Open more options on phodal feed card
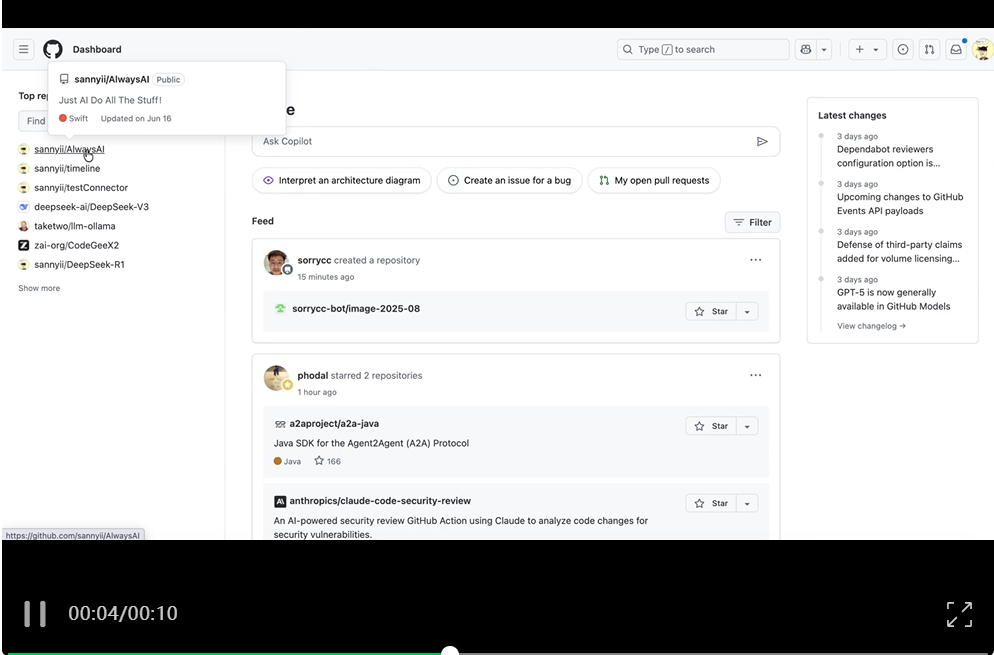The width and height of the screenshot is (994, 655). [x=756, y=375]
